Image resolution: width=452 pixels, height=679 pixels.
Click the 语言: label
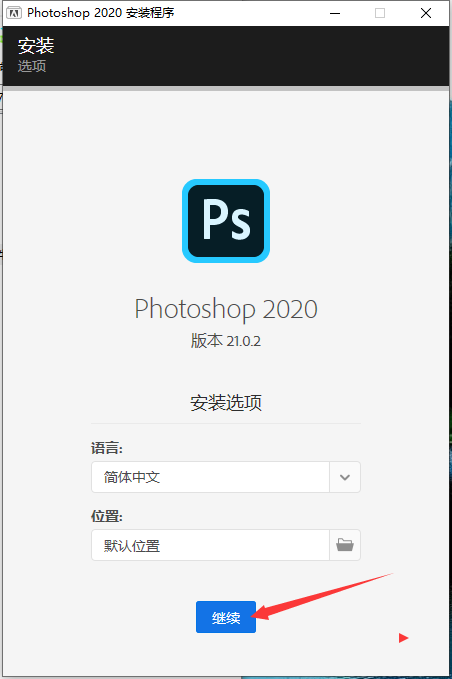pos(107,448)
